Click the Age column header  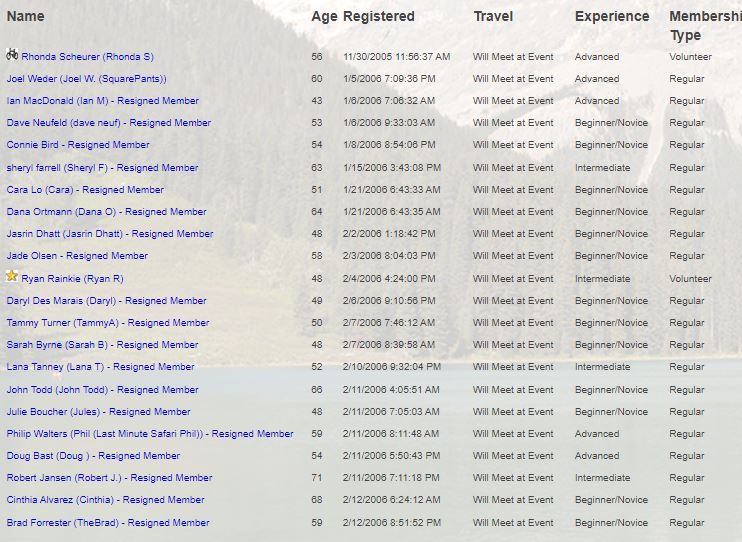click(324, 16)
